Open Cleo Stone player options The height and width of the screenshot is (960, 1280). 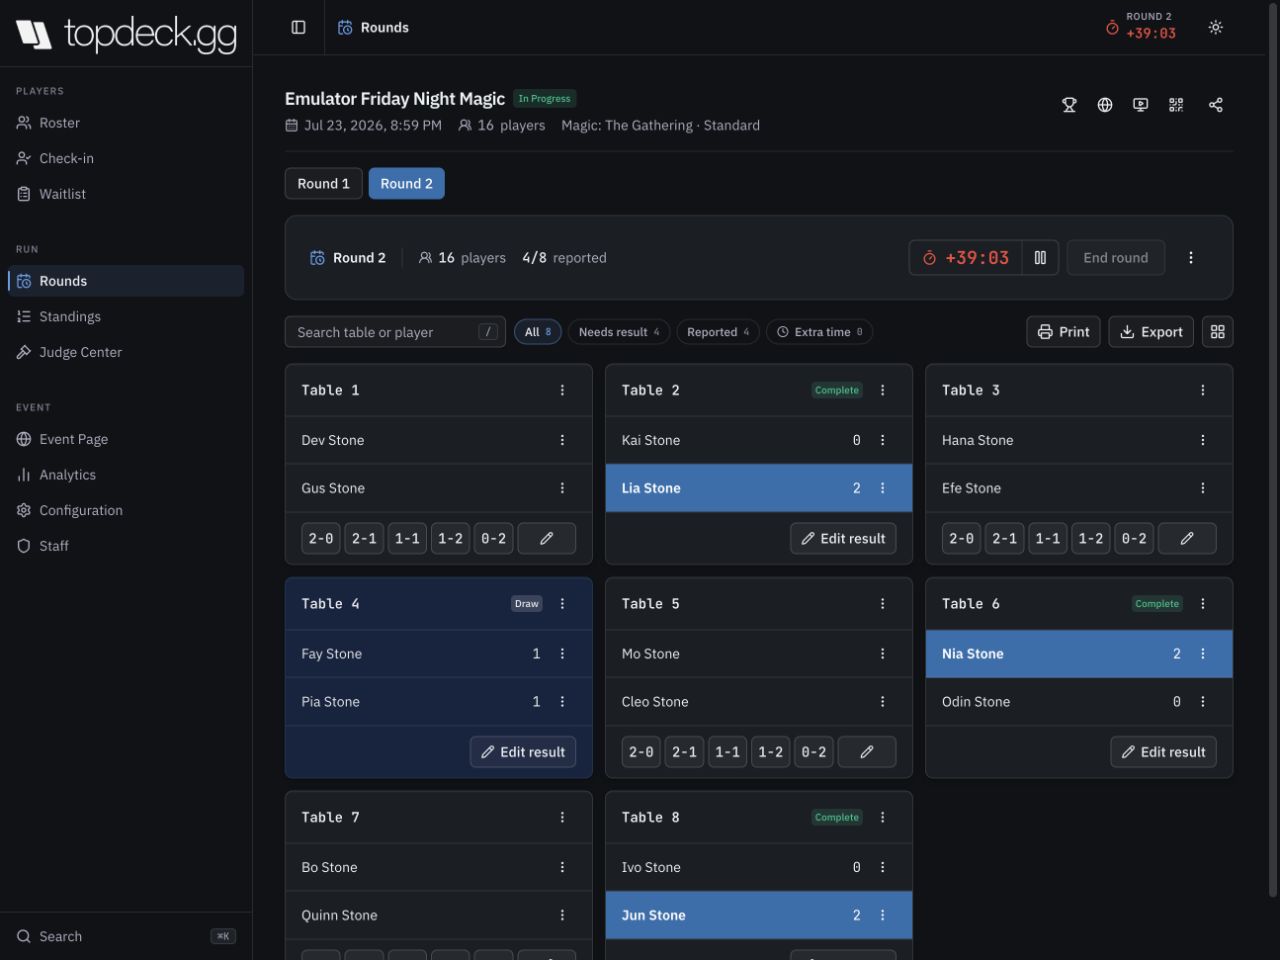click(882, 702)
